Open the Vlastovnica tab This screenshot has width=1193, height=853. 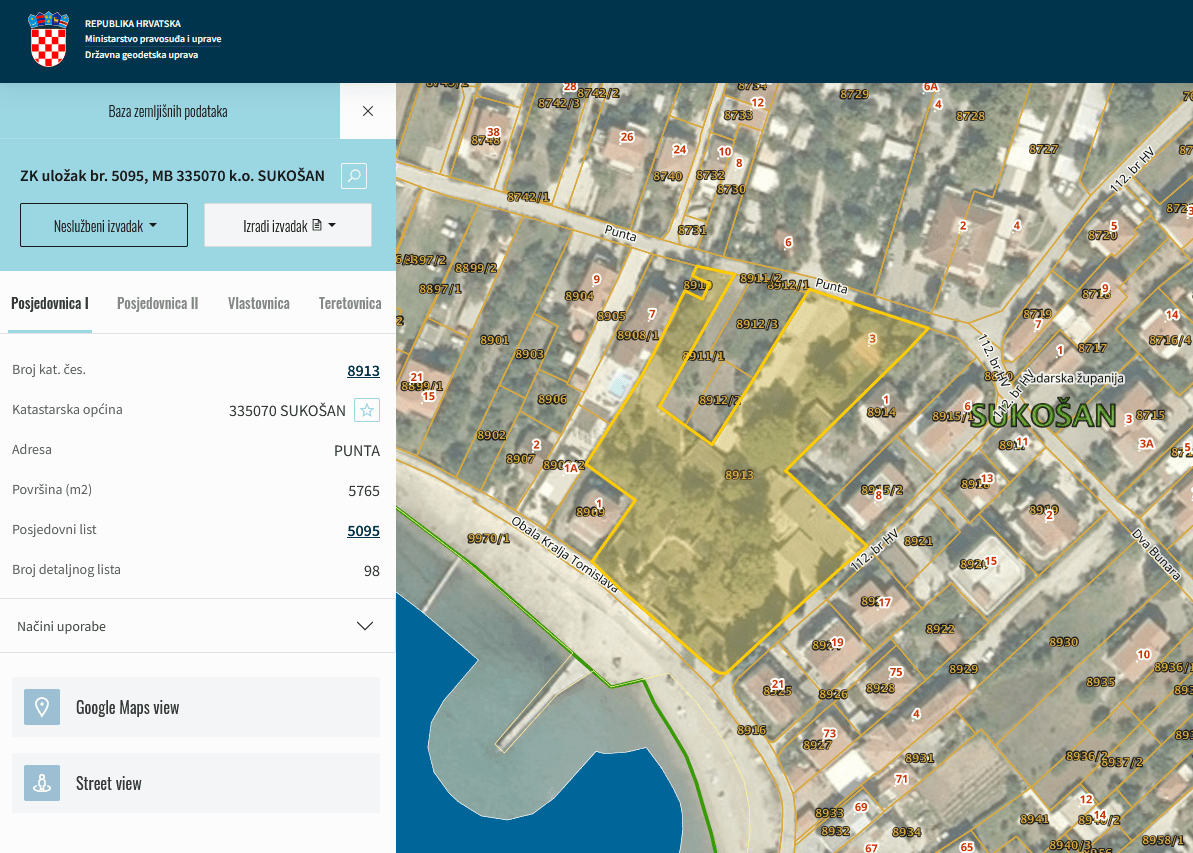point(258,303)
